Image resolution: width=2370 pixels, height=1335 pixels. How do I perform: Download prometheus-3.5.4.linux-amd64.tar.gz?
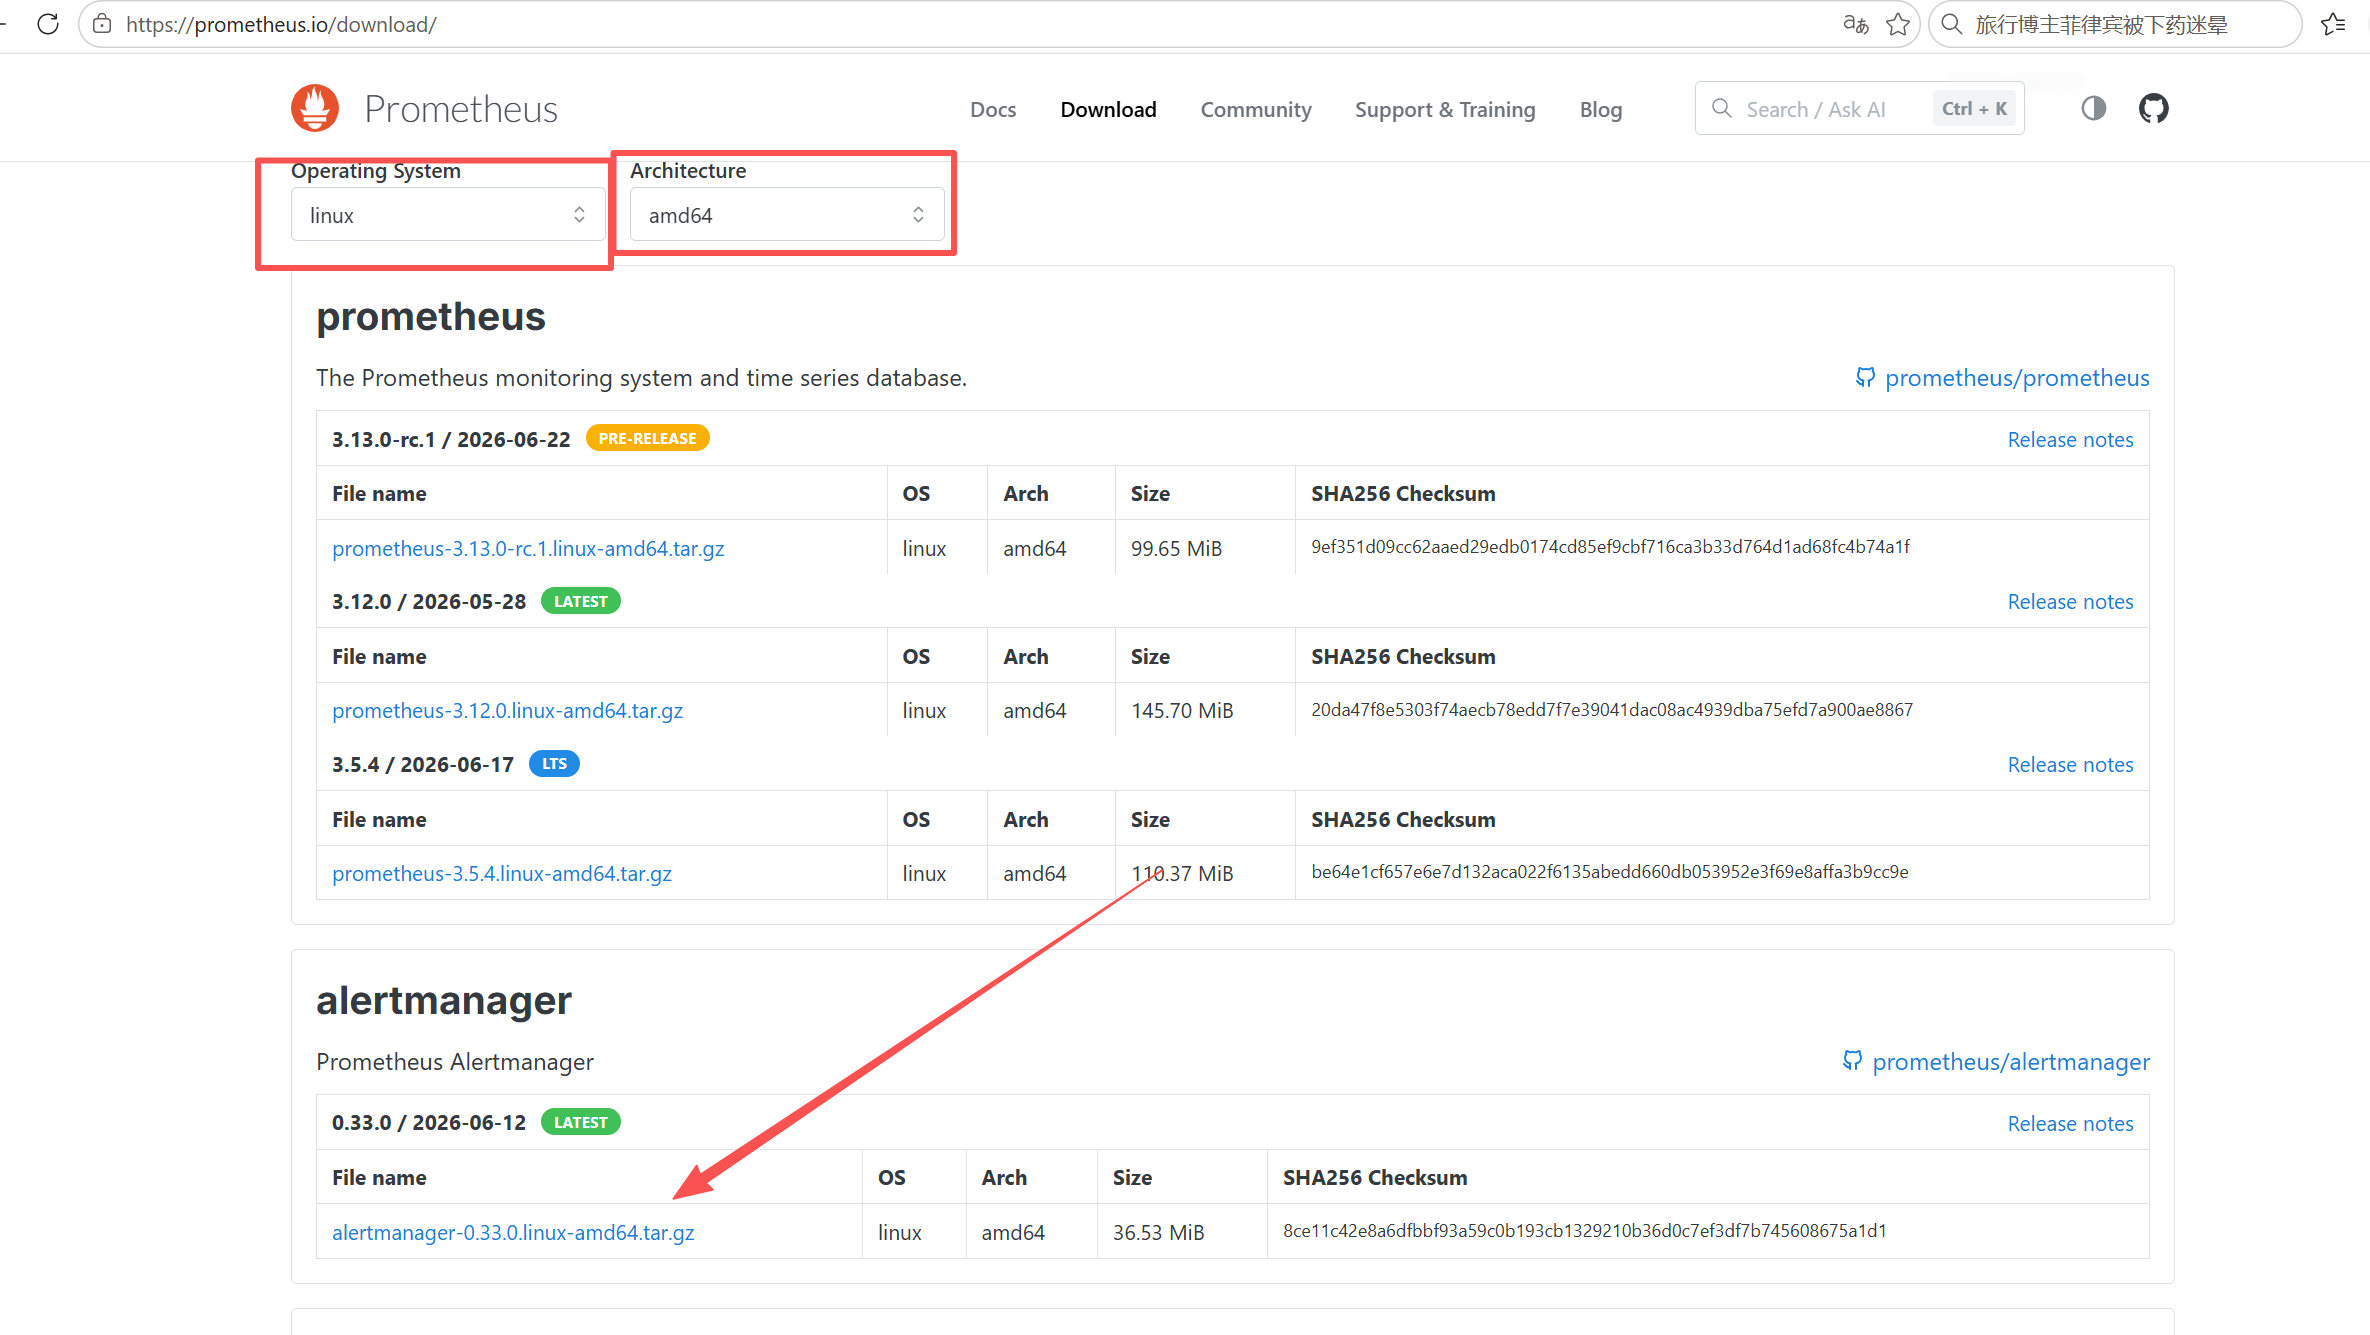[x=502, y=873]
